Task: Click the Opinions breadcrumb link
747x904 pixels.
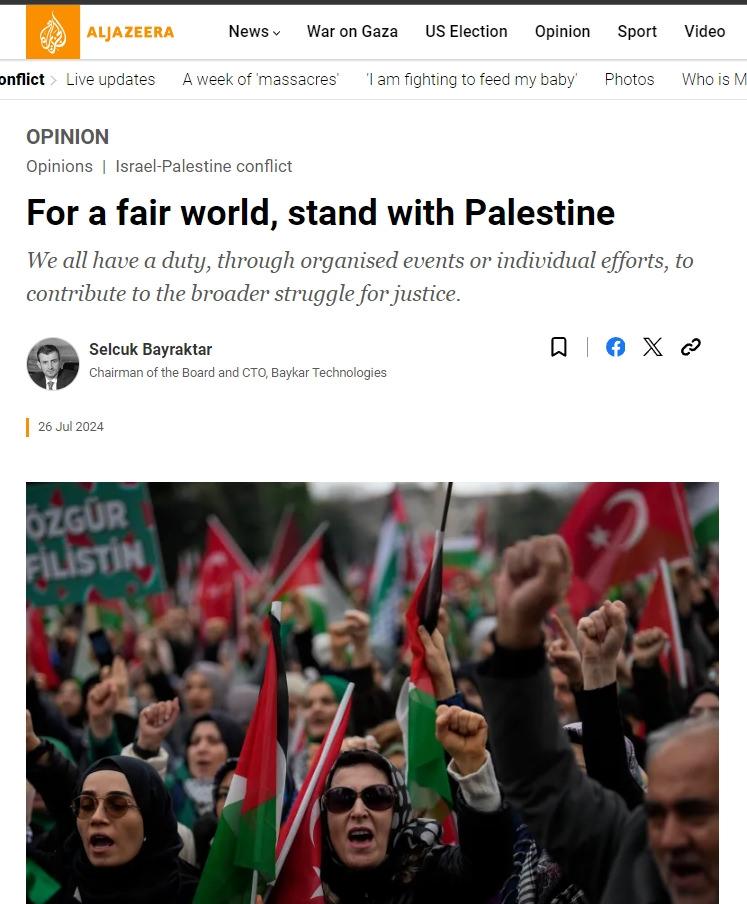Action: (59, 166)
